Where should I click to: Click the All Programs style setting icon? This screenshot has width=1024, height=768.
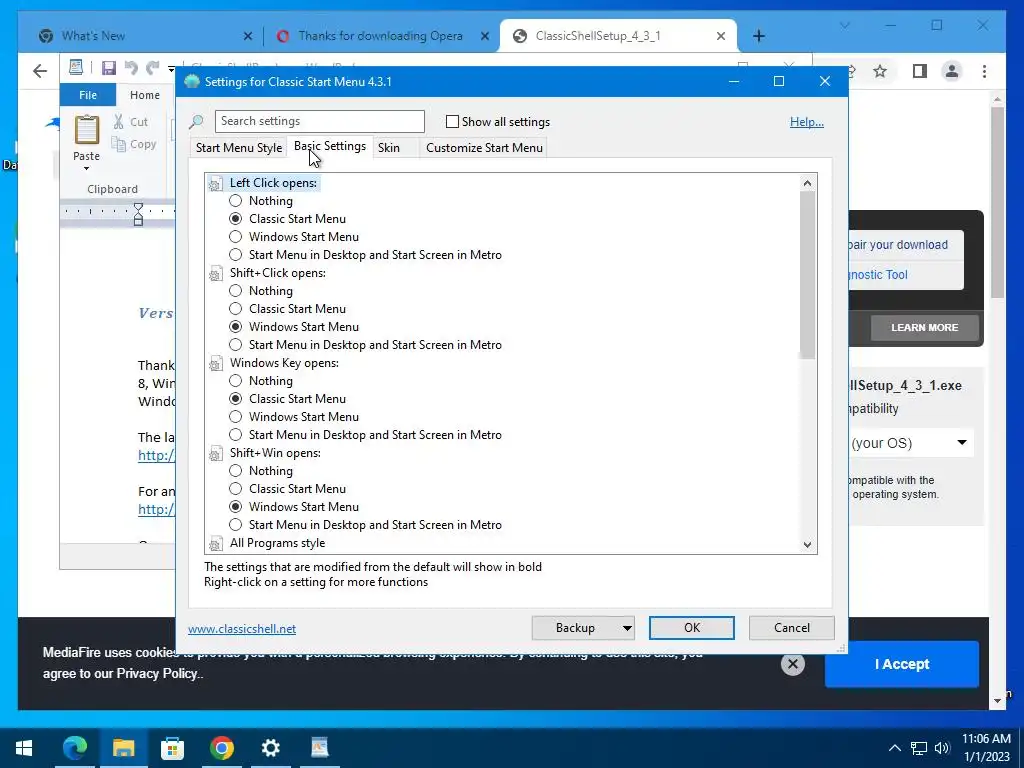point(215,544)
